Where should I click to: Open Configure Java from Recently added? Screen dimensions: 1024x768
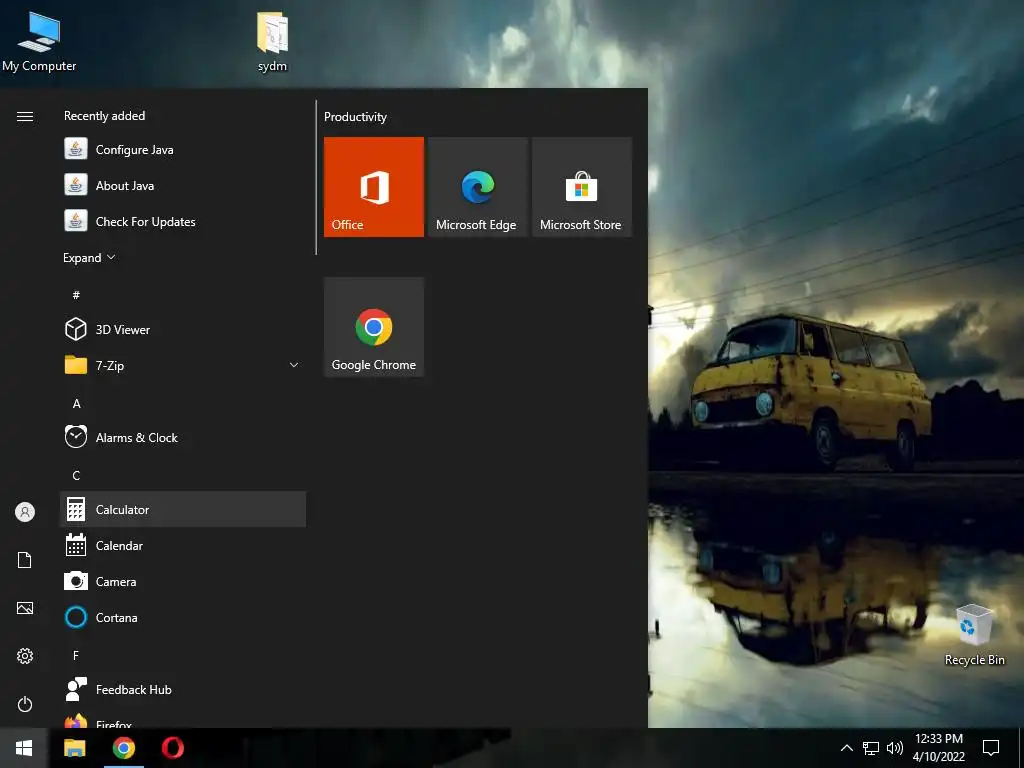coord(183,150)
